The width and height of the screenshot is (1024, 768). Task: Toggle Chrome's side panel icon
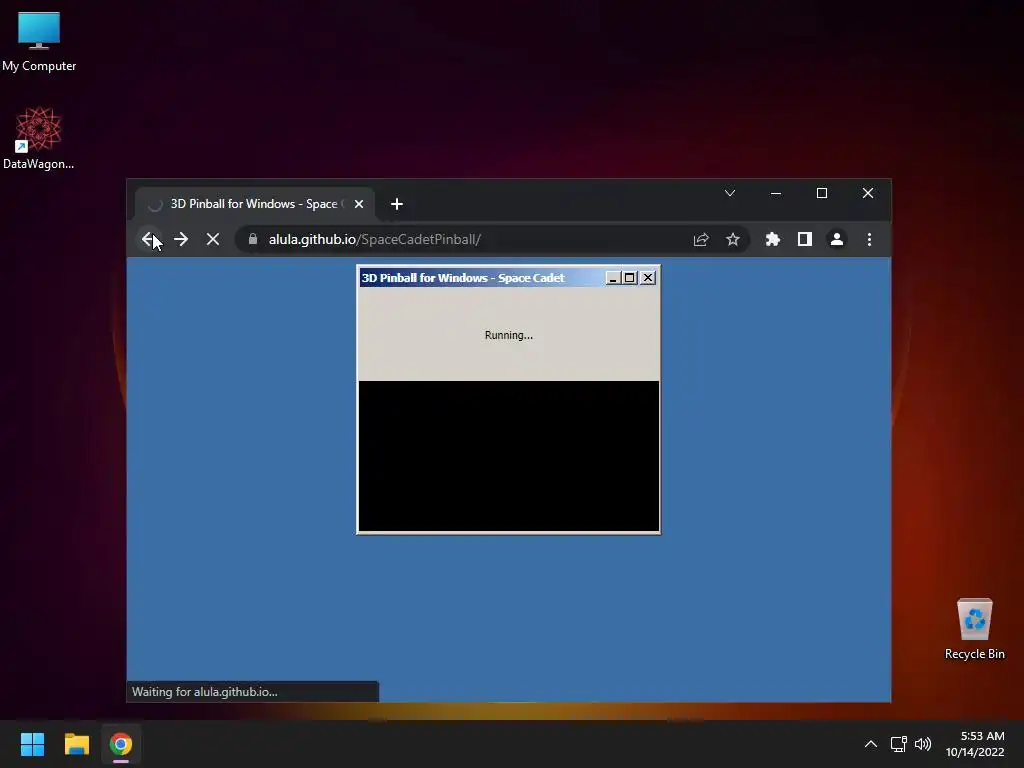tap(805, 240)
